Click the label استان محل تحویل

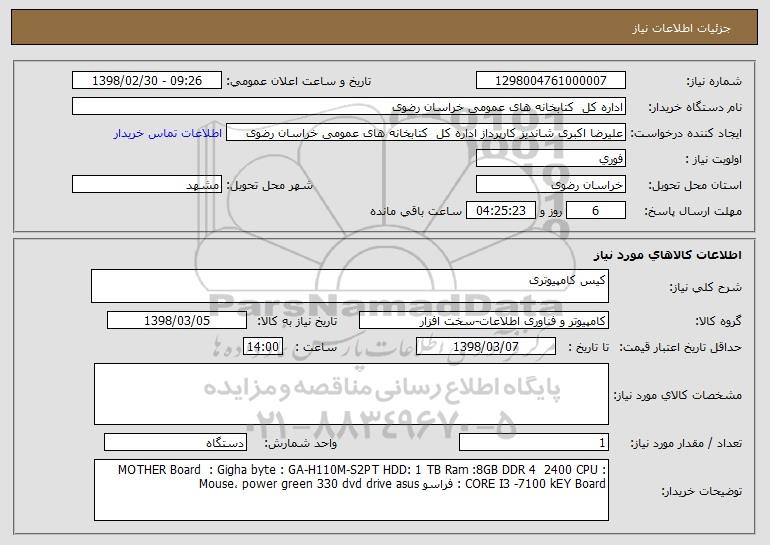point(695,185)
